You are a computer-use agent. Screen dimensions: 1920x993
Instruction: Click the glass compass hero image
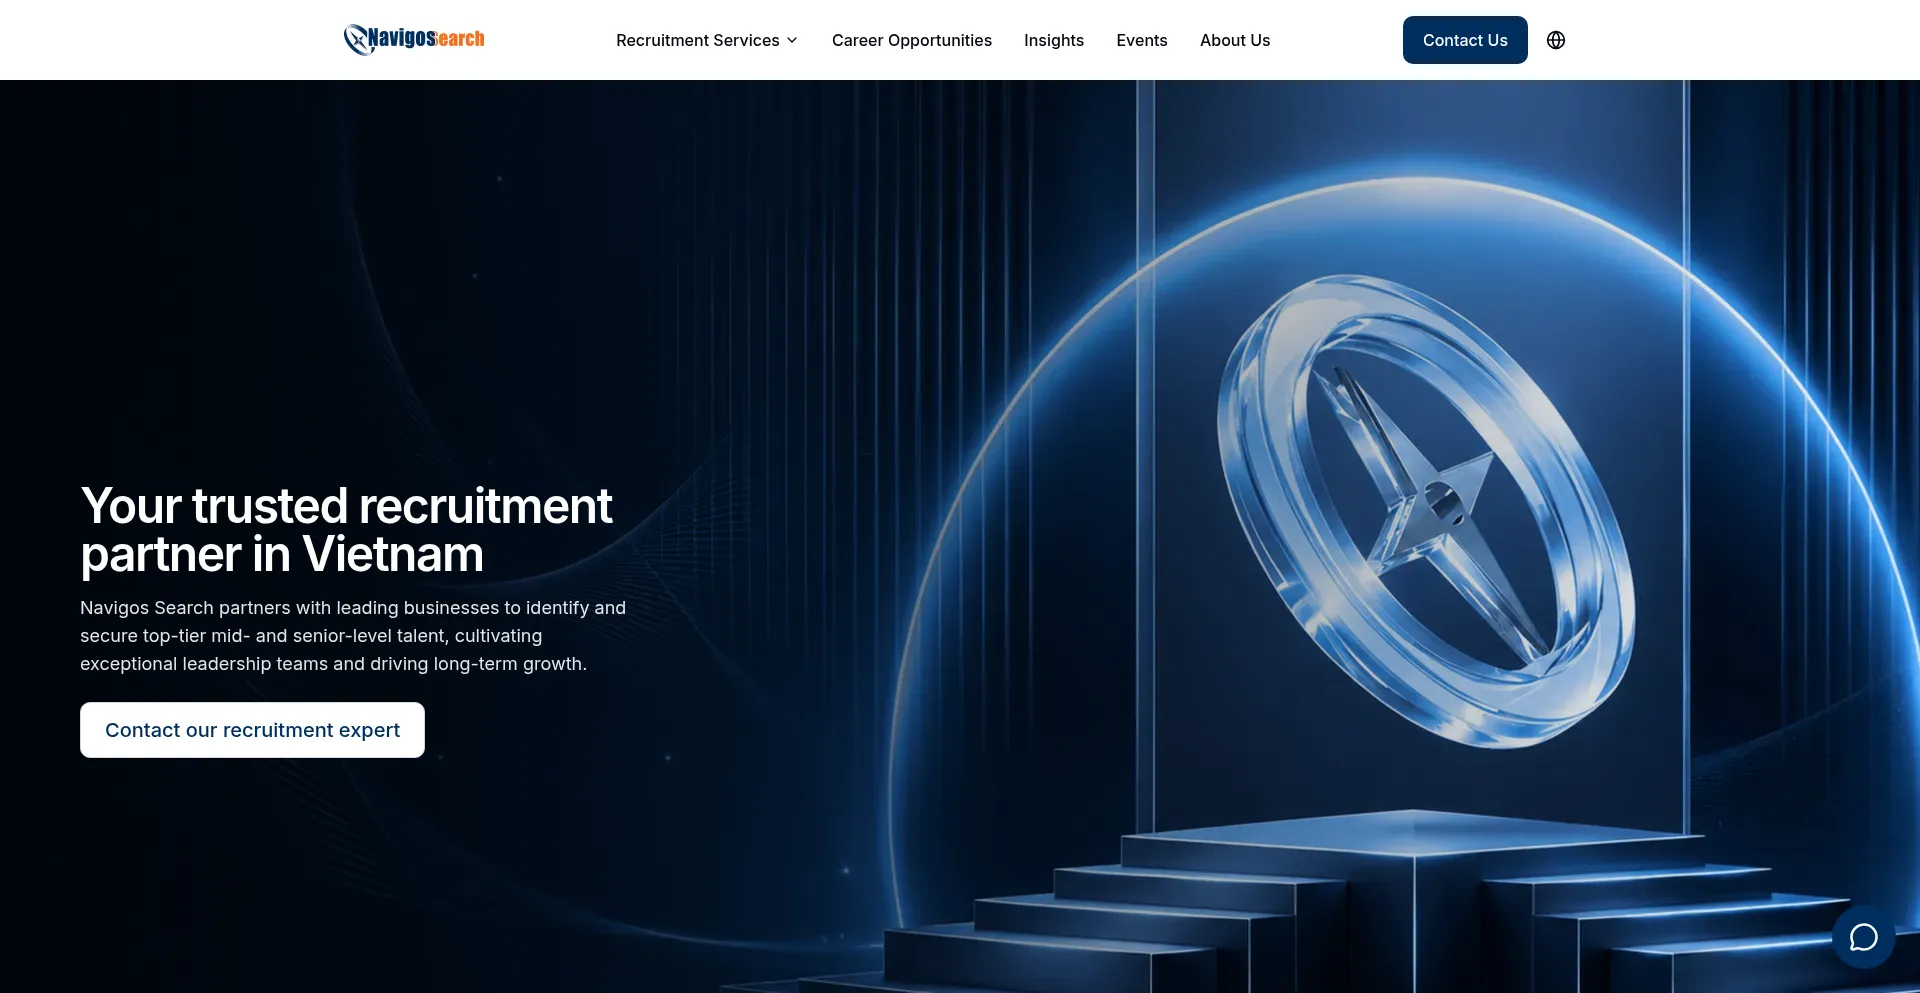pos(1425,512)
